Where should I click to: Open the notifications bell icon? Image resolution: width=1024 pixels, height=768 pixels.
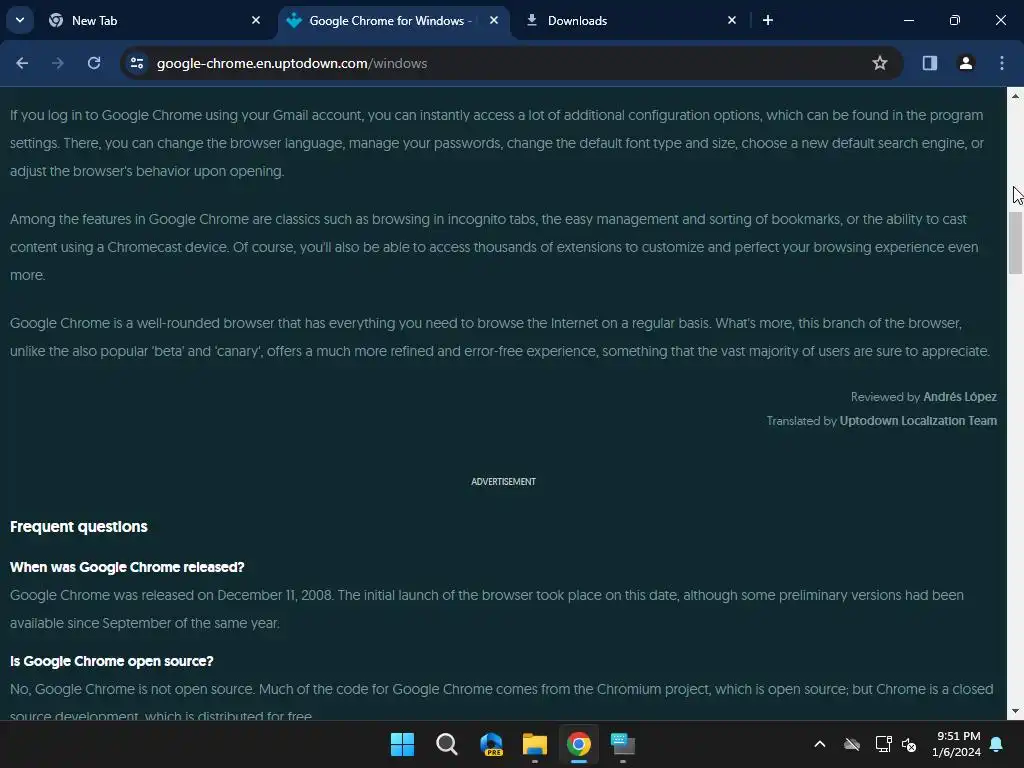(x=997, y=744)
